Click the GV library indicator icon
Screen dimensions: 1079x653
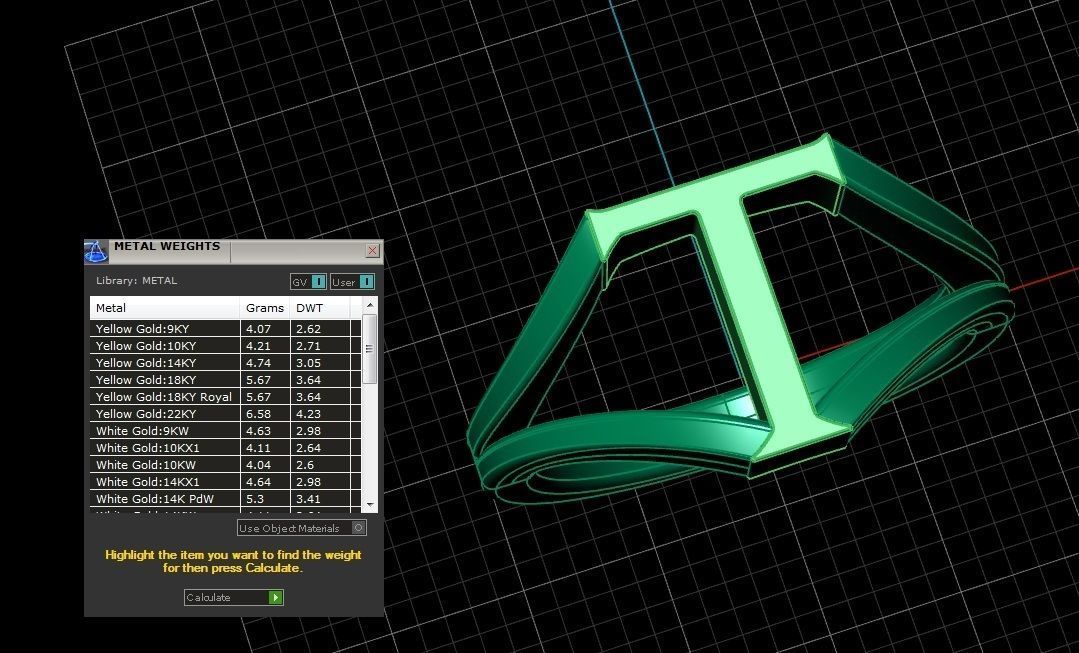tap(318, 281)
